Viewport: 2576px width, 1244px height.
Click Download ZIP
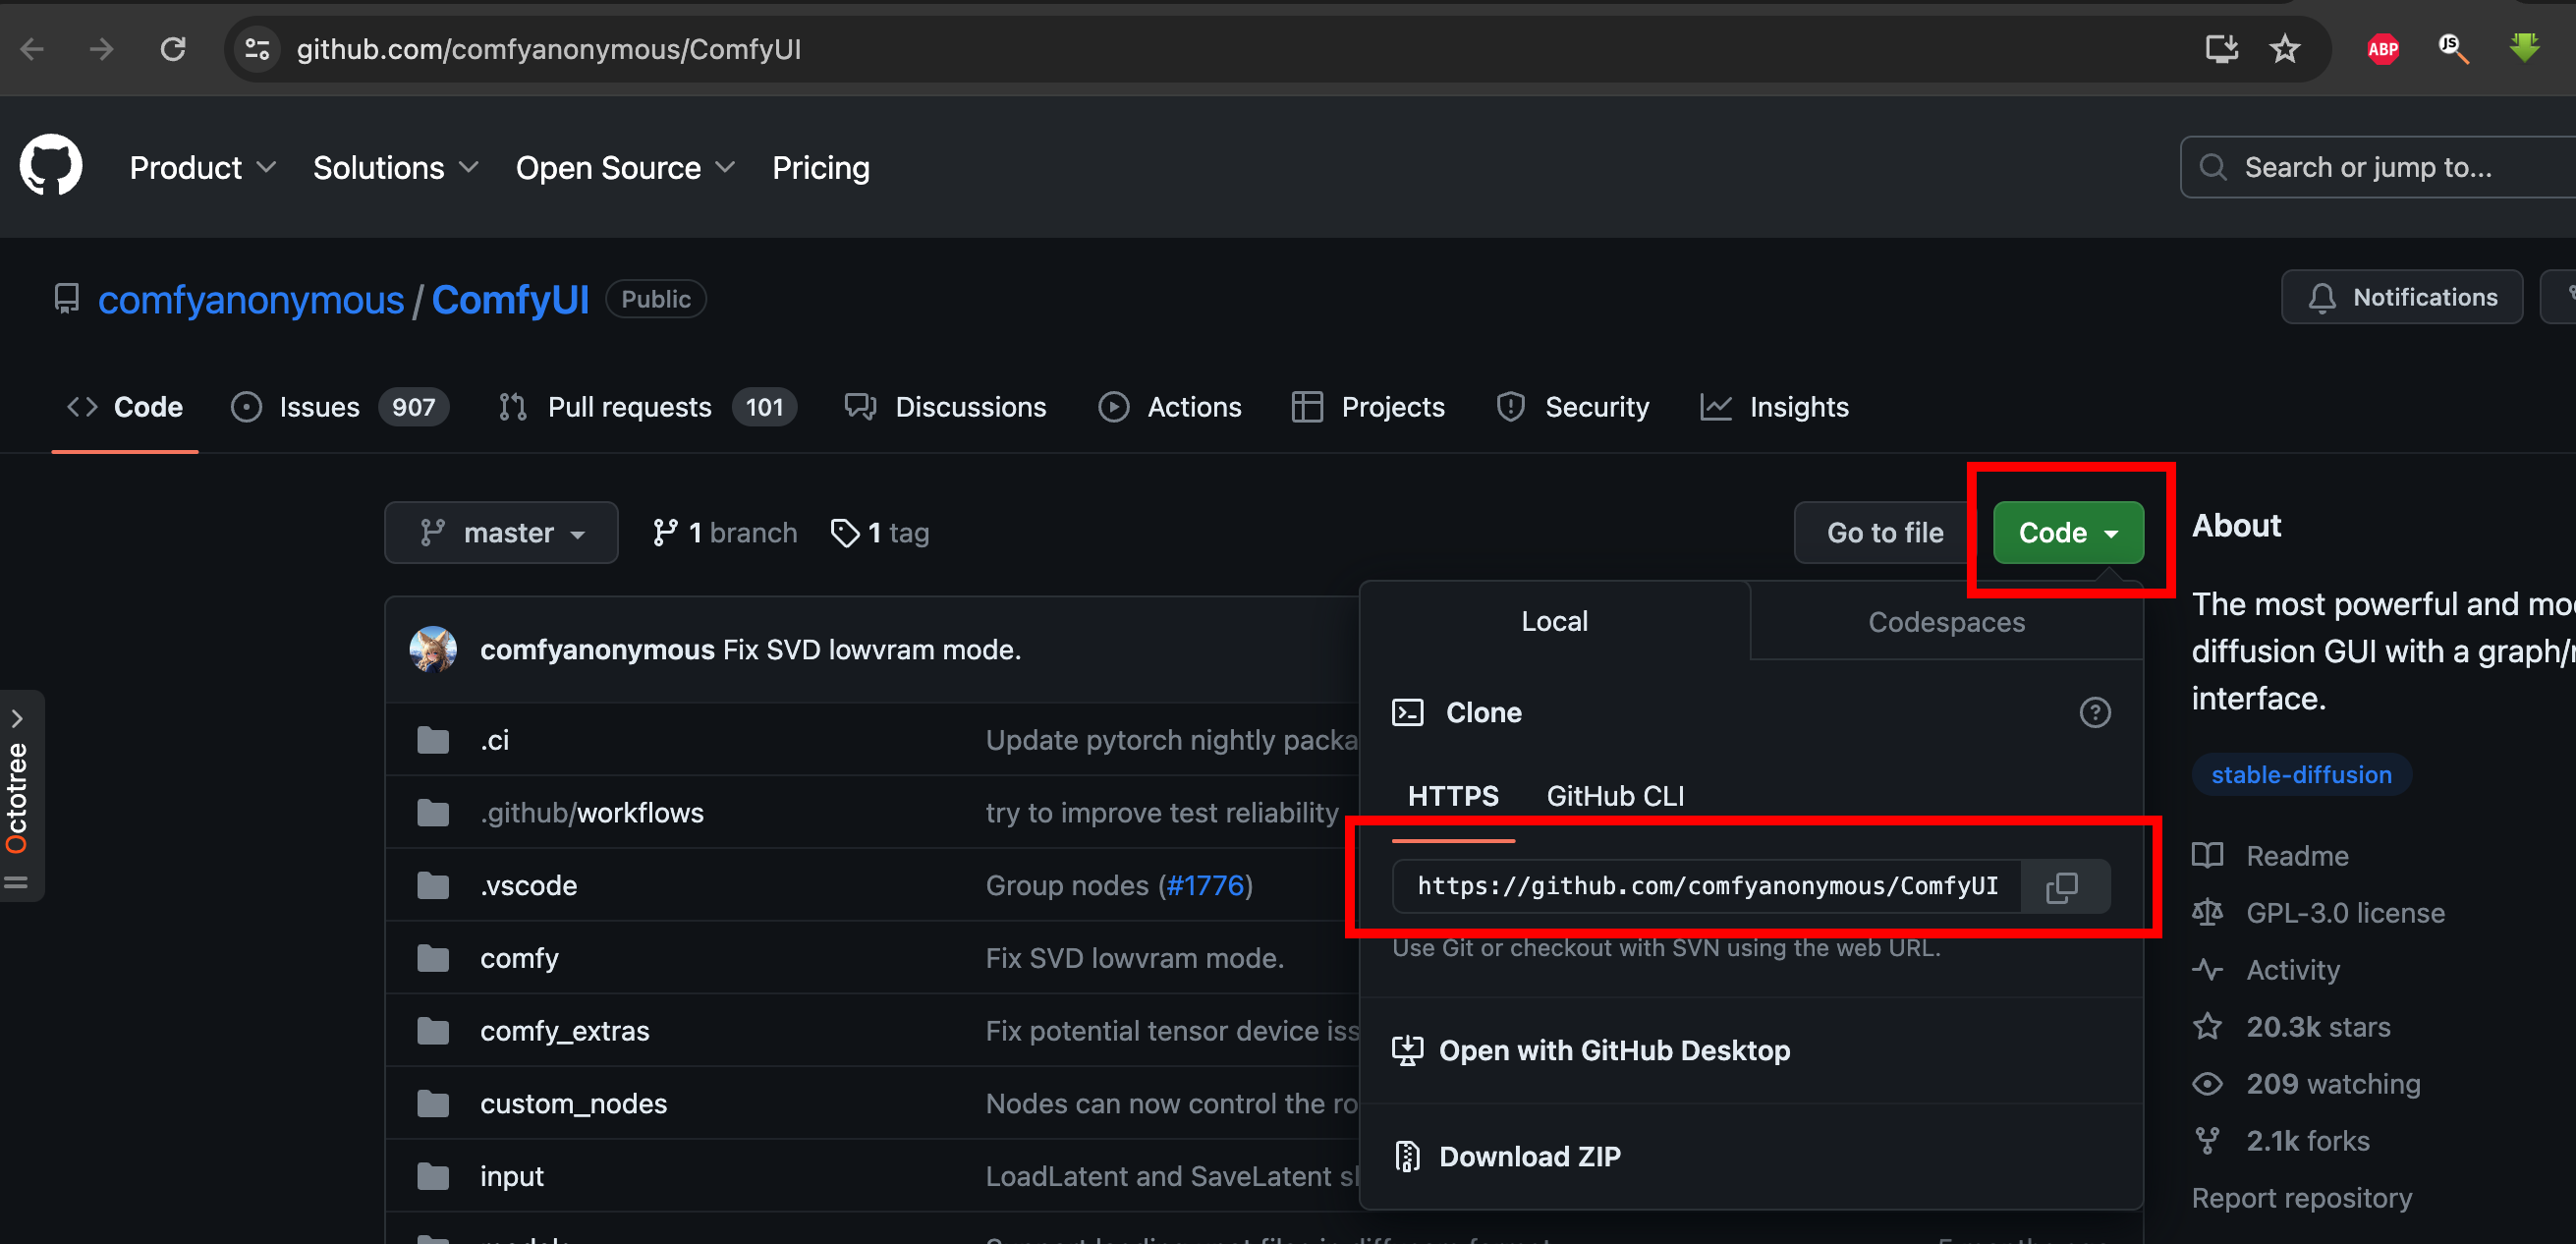click(x=1528, y=1156)
